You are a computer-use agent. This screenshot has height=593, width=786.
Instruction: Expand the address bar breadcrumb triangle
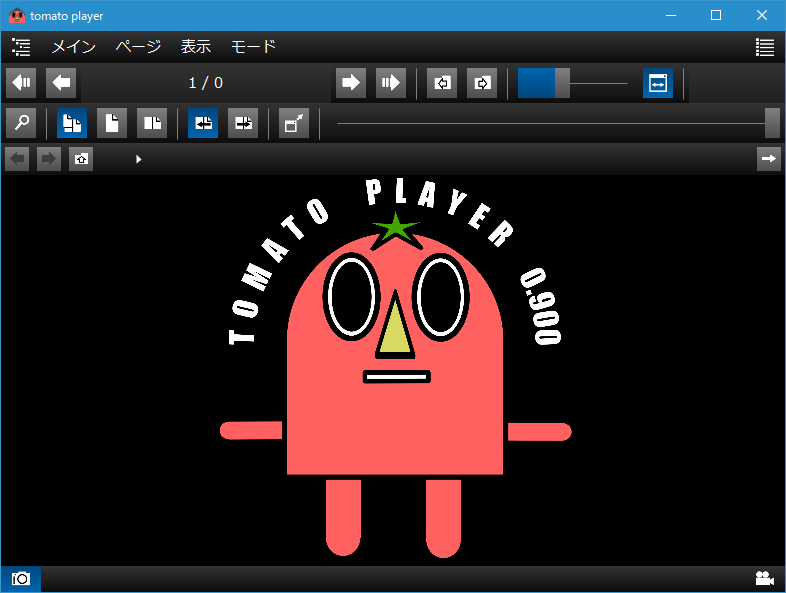pyautogui.click(x=138, y=159)
